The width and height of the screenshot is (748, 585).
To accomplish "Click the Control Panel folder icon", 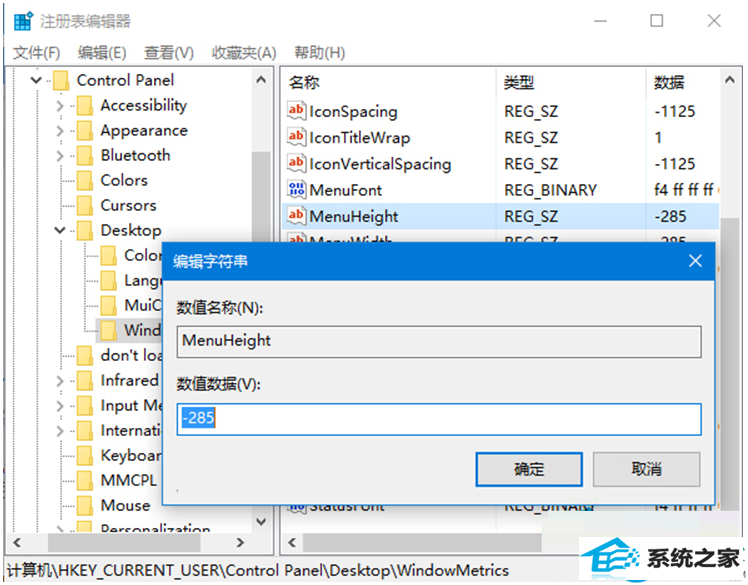I will click(61, 80).
